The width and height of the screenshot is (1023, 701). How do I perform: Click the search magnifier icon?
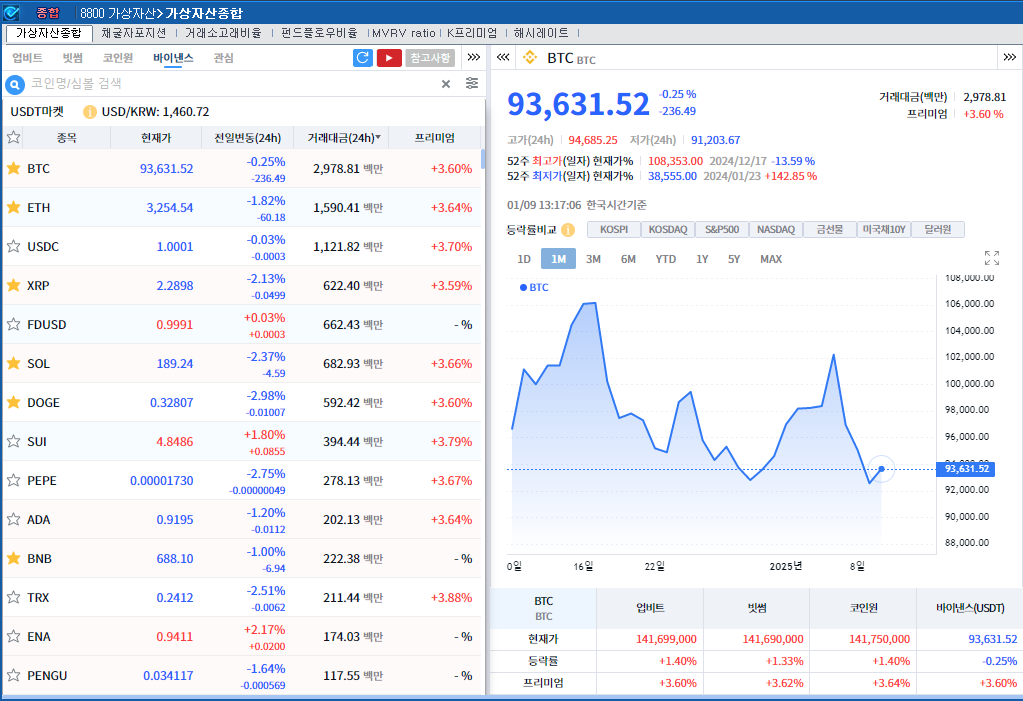point(15,84)
